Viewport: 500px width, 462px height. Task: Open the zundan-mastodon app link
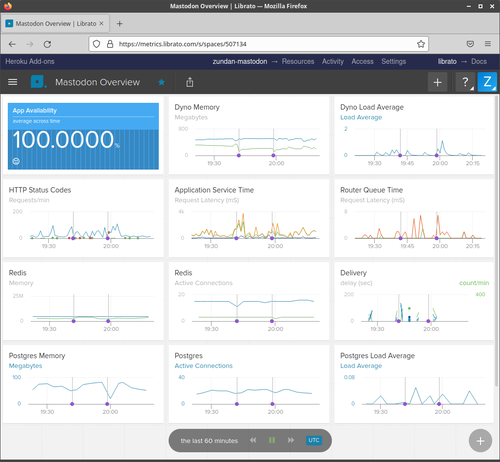(x=240, y=61)
